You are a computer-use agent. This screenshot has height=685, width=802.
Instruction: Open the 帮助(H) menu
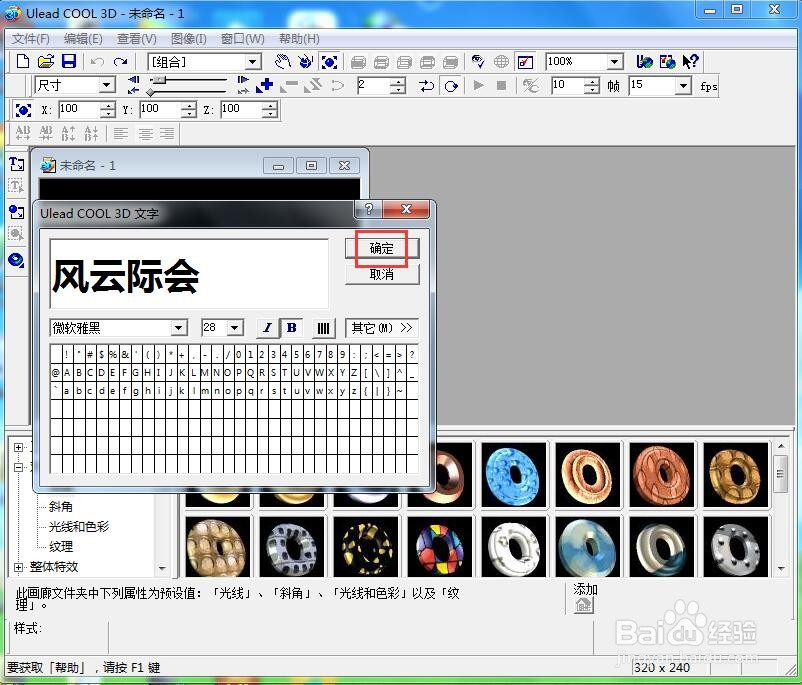click(x=299, y=39)
